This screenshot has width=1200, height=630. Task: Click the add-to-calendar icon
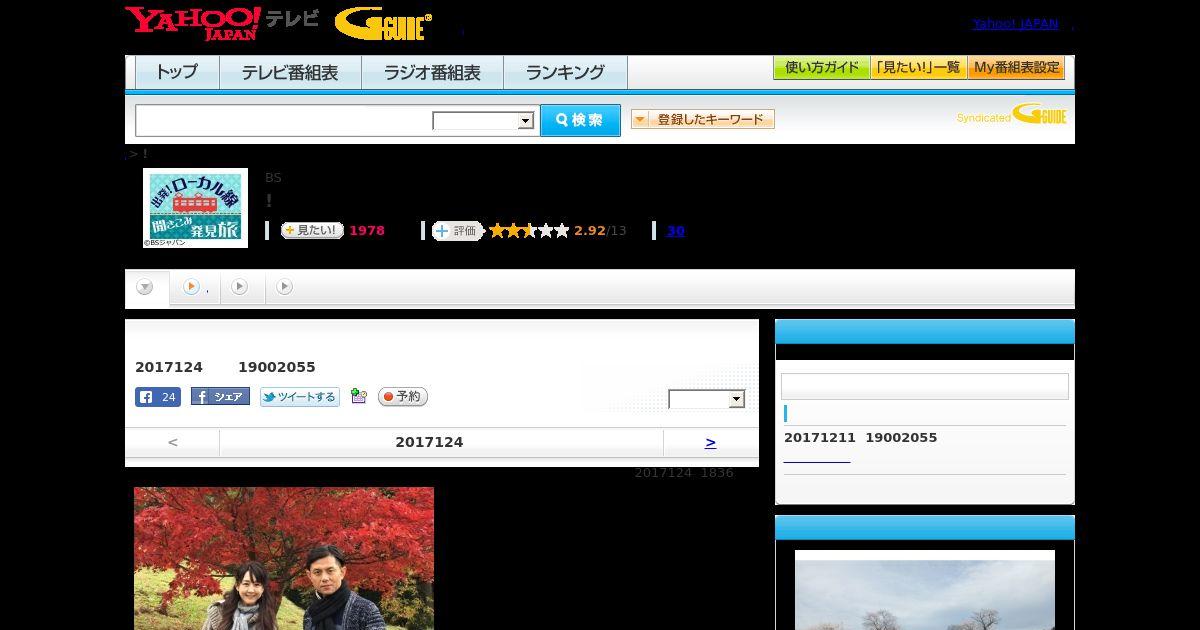point(359,397)
